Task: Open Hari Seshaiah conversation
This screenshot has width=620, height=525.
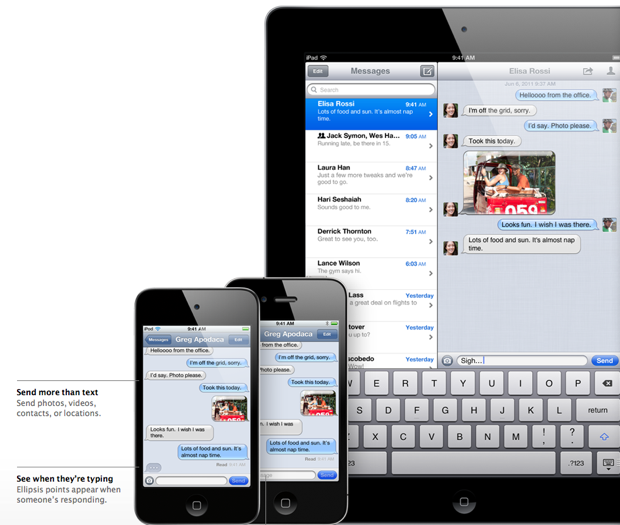Action: pyautogui.click(x=371, y=210)
